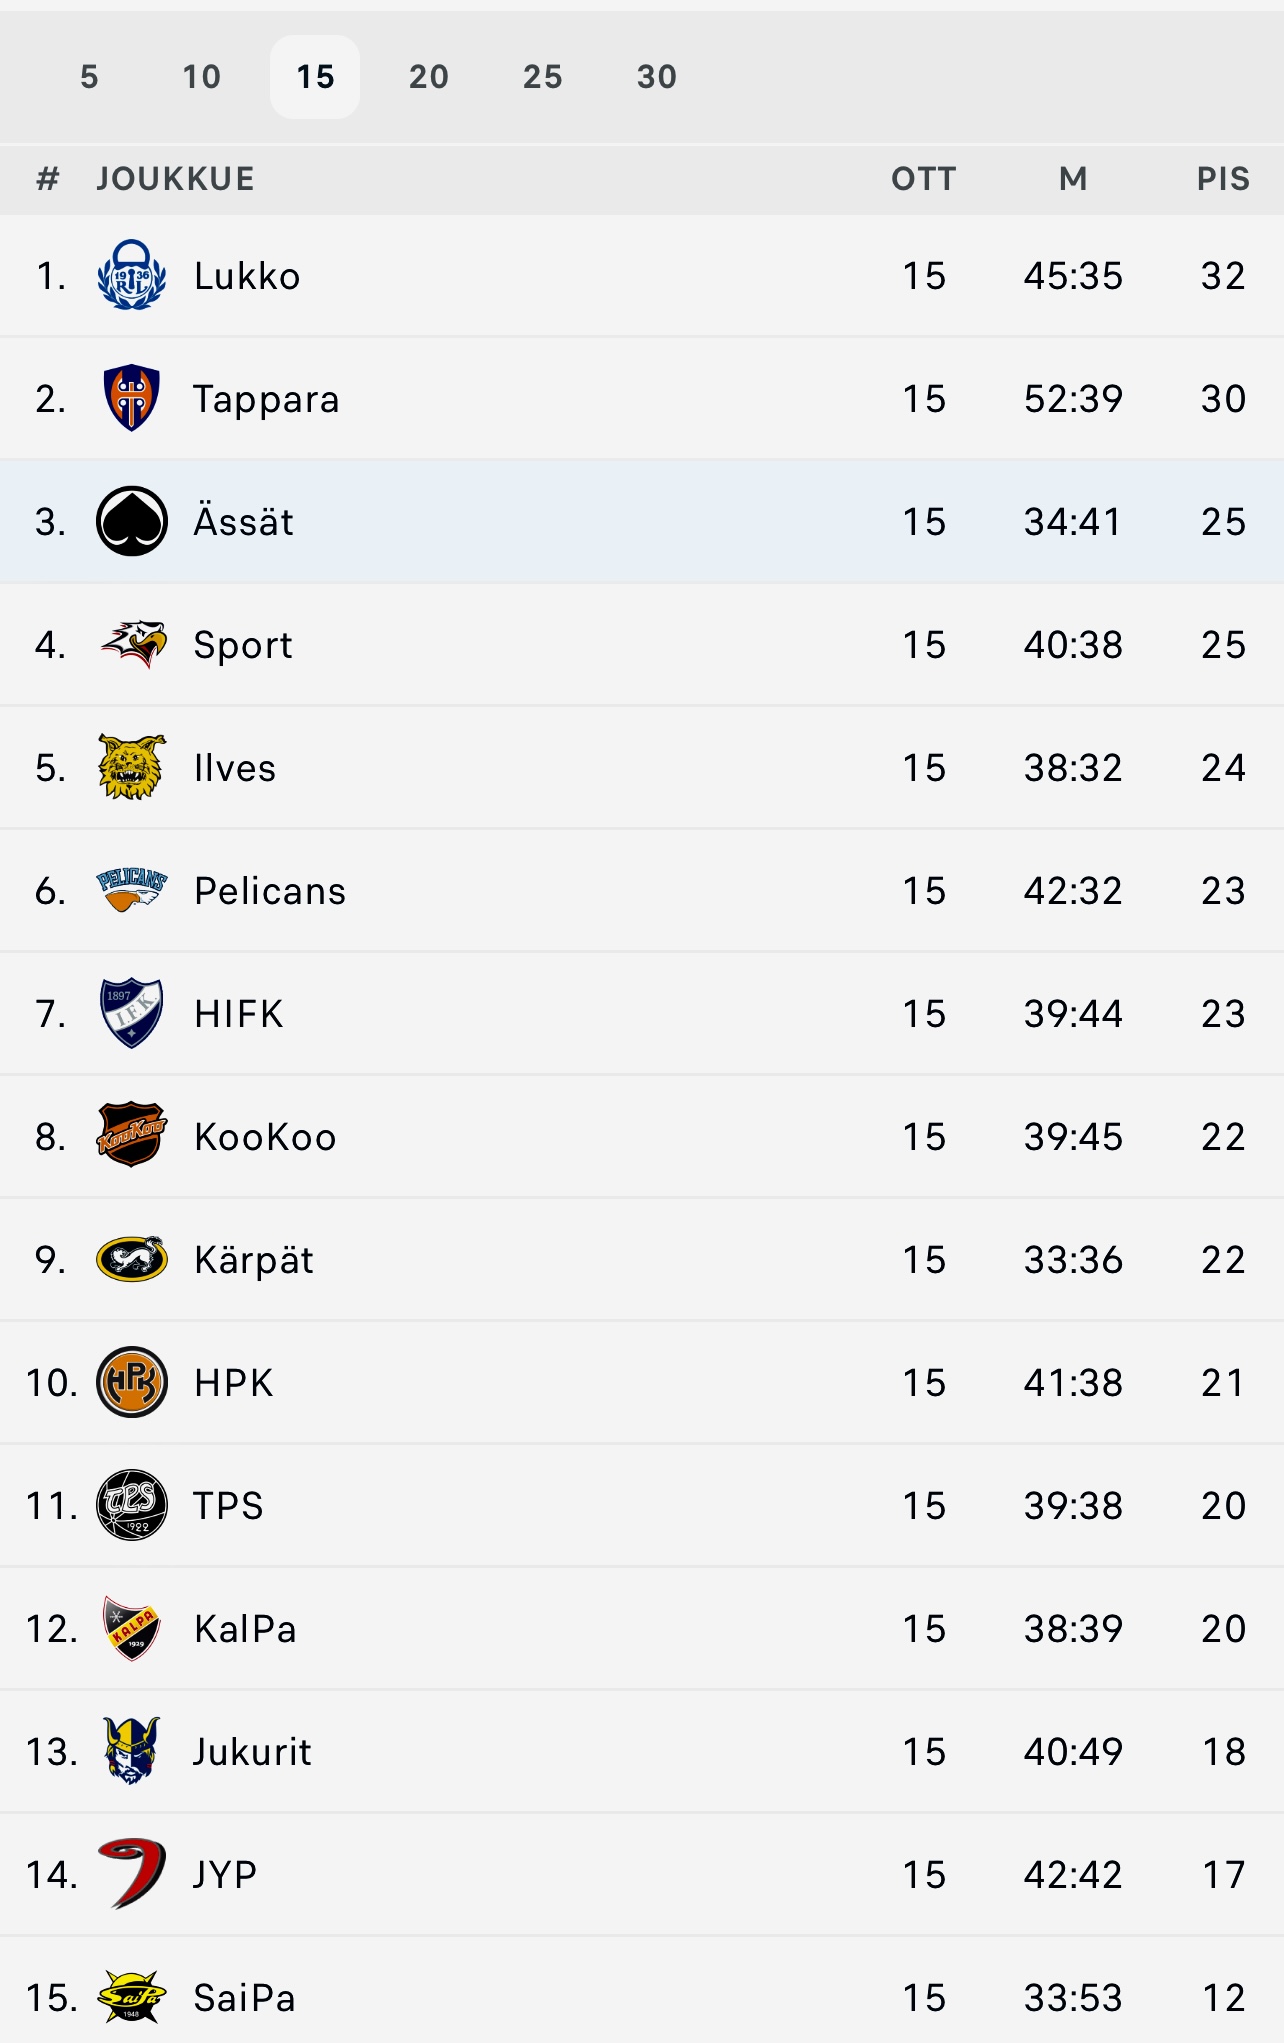Open the JYP red swoosh logo
1284x2043 pixels.
(x=131, y=1873)
